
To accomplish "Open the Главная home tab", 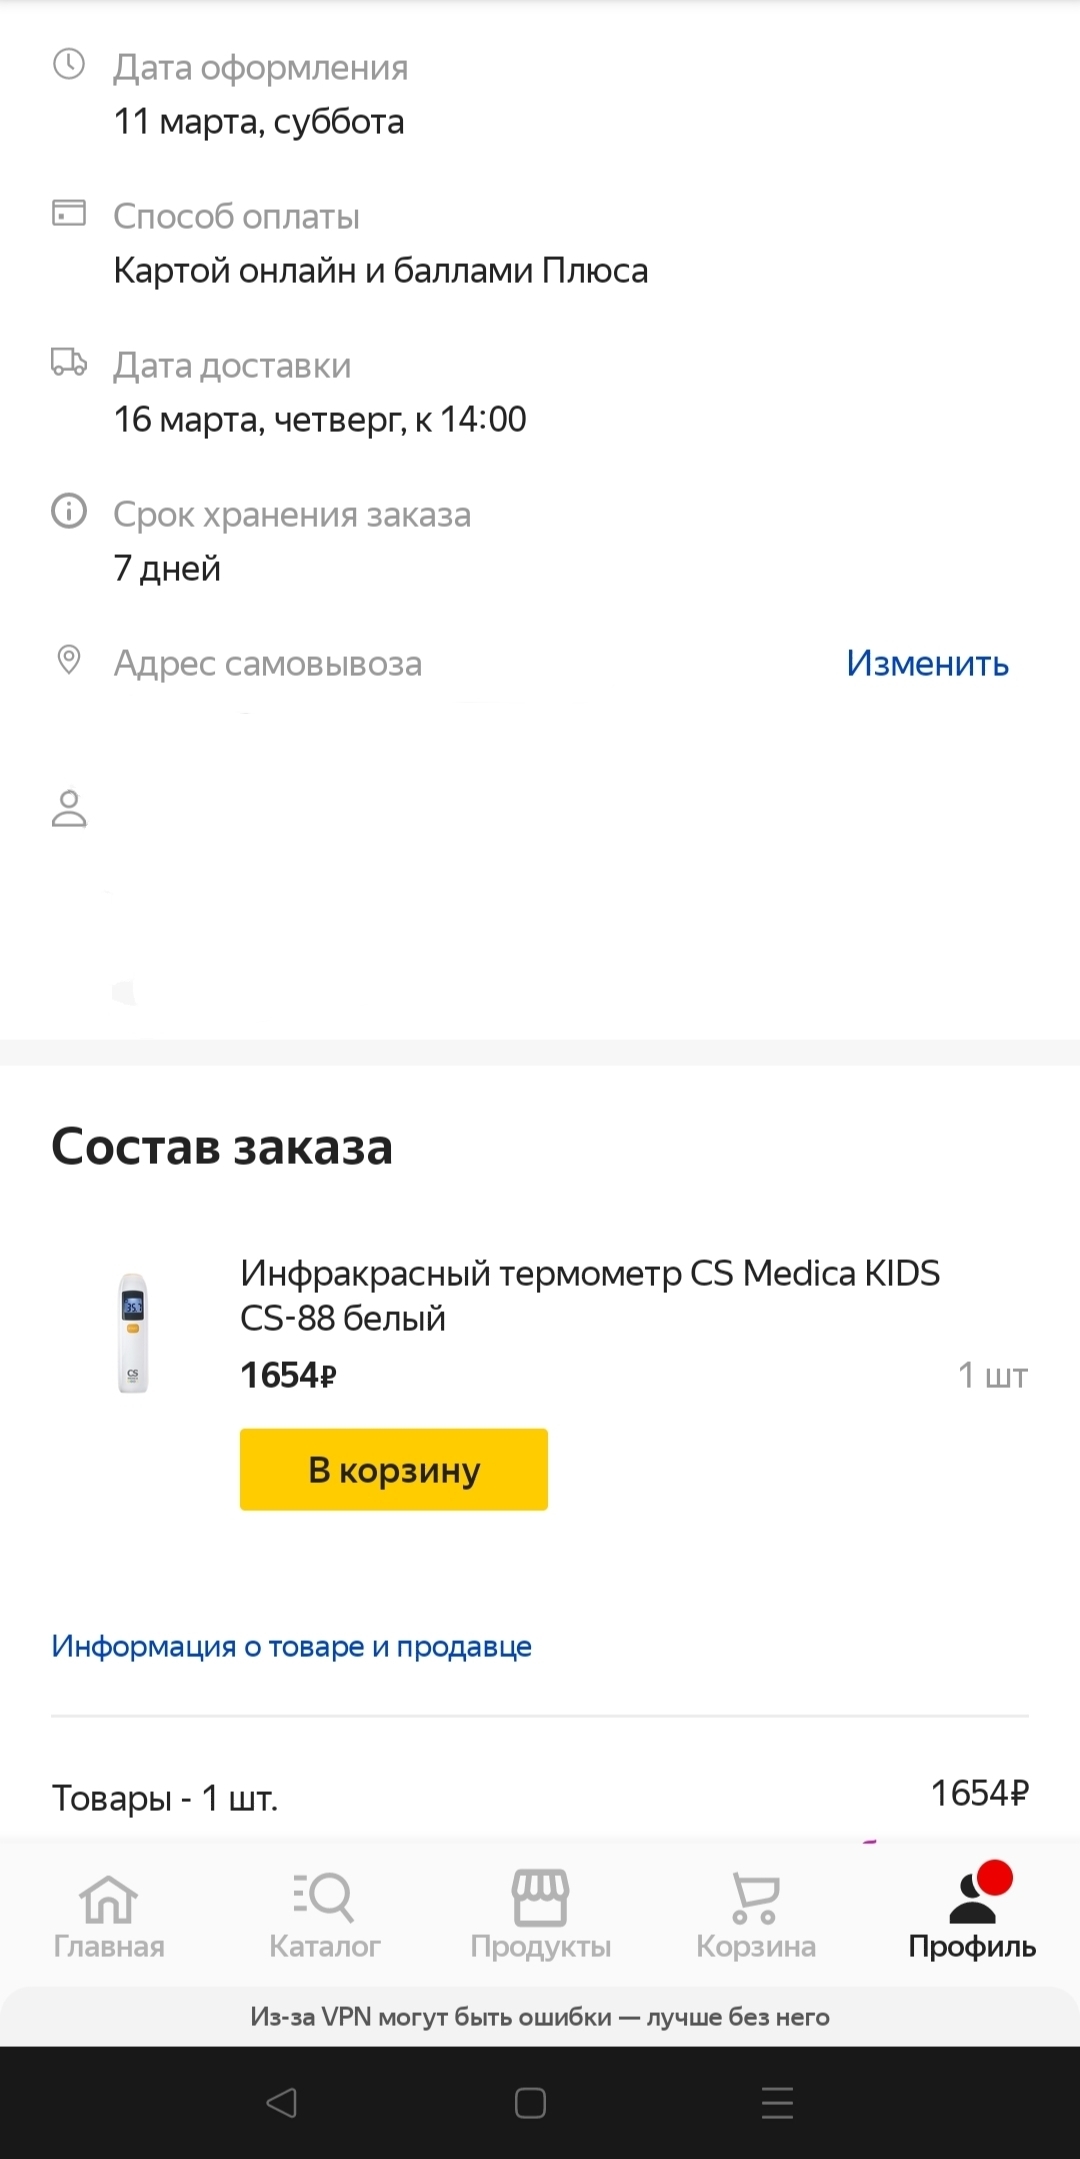I will pyautogui.click(x=108, y=1914).
